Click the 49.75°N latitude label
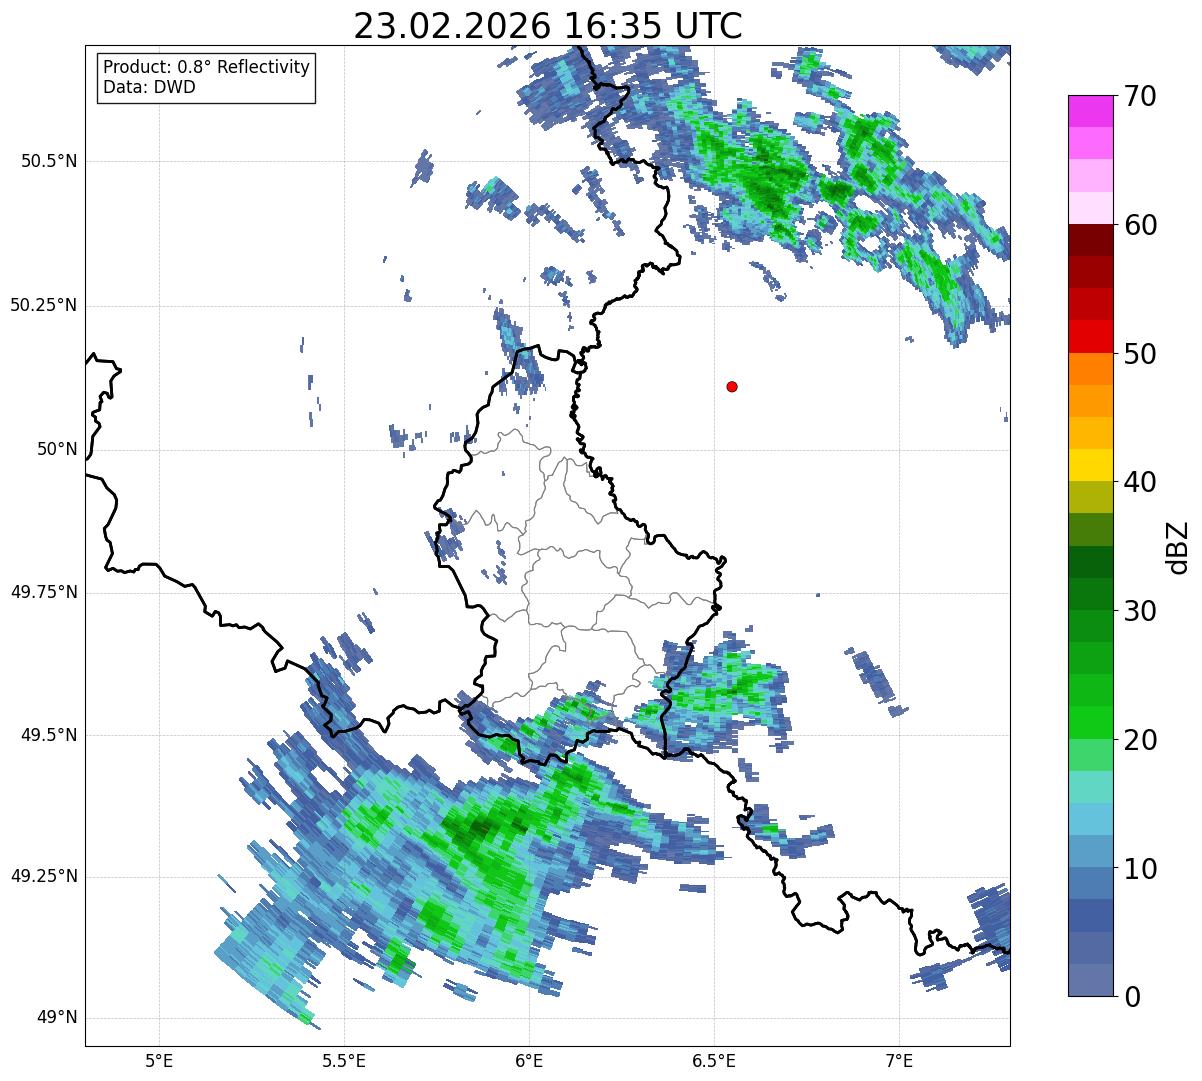Viewport: 1202px width, 1081px height. [x=43, y=593]
